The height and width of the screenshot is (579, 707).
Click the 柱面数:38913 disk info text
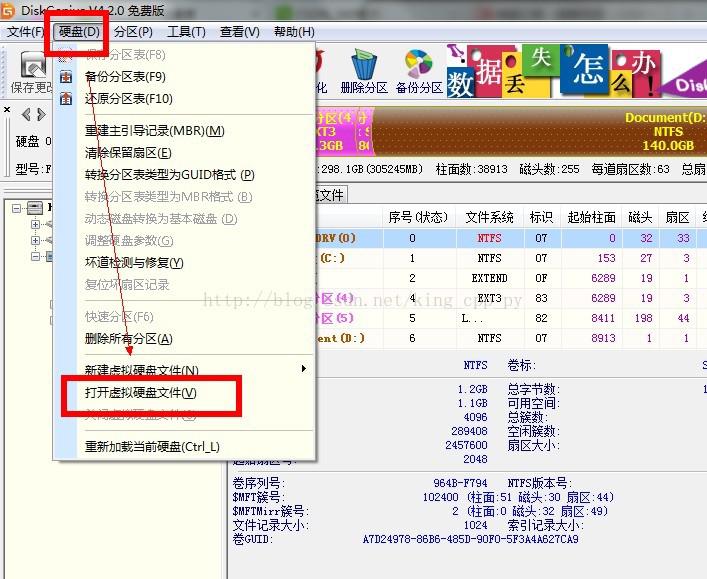(x=472, y=169)
